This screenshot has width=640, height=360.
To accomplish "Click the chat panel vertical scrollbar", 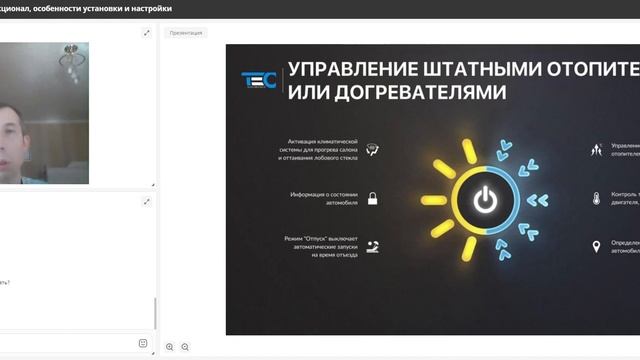I will (155, 313).
